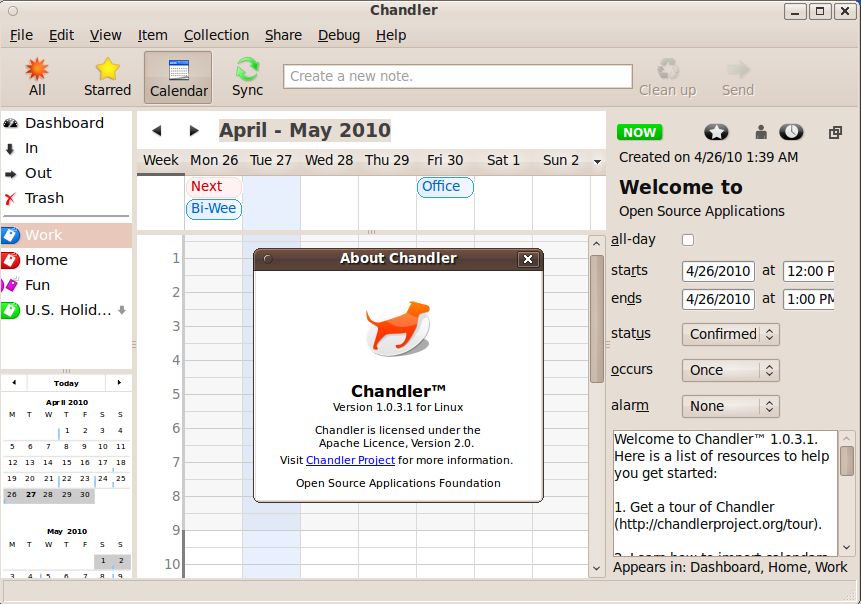Click the green NOW triage button
The width and height of the screenshot is (861, 604).
tap(639, 132)
